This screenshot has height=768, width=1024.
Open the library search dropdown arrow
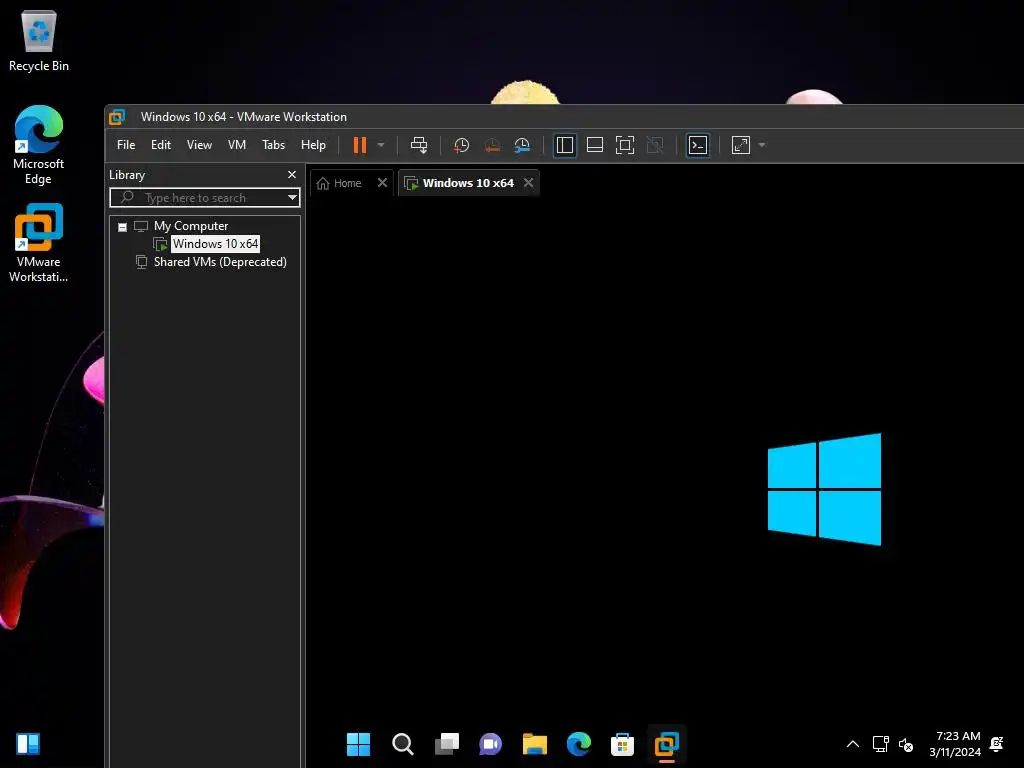293,197
